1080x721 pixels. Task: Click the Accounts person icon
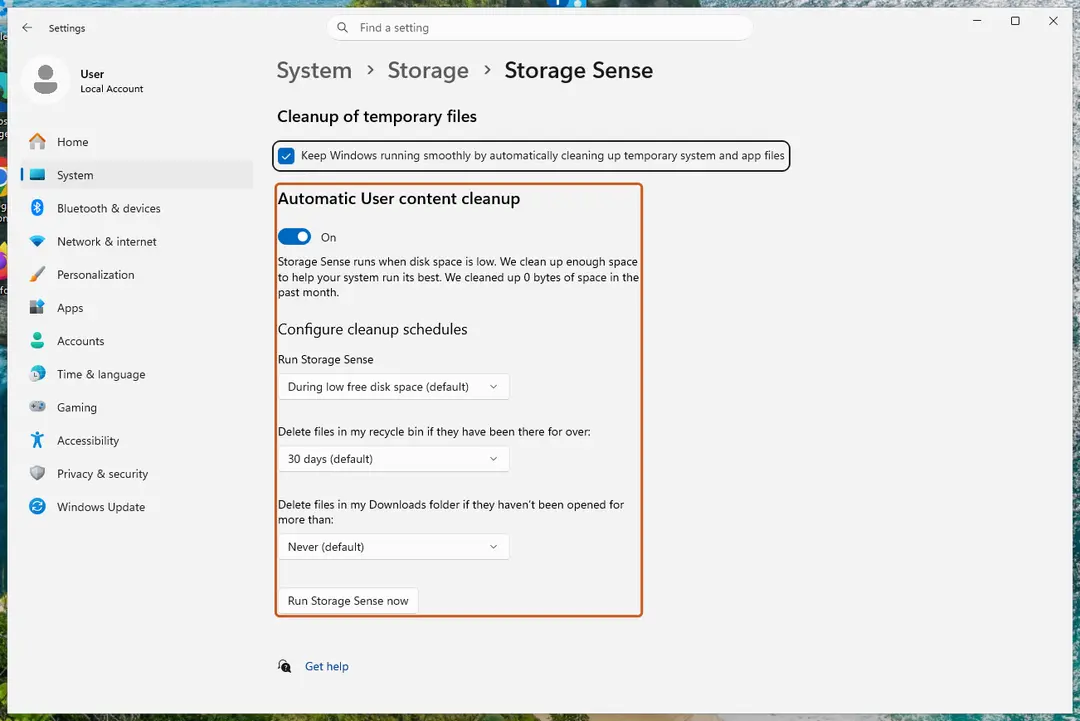point(37,341)
